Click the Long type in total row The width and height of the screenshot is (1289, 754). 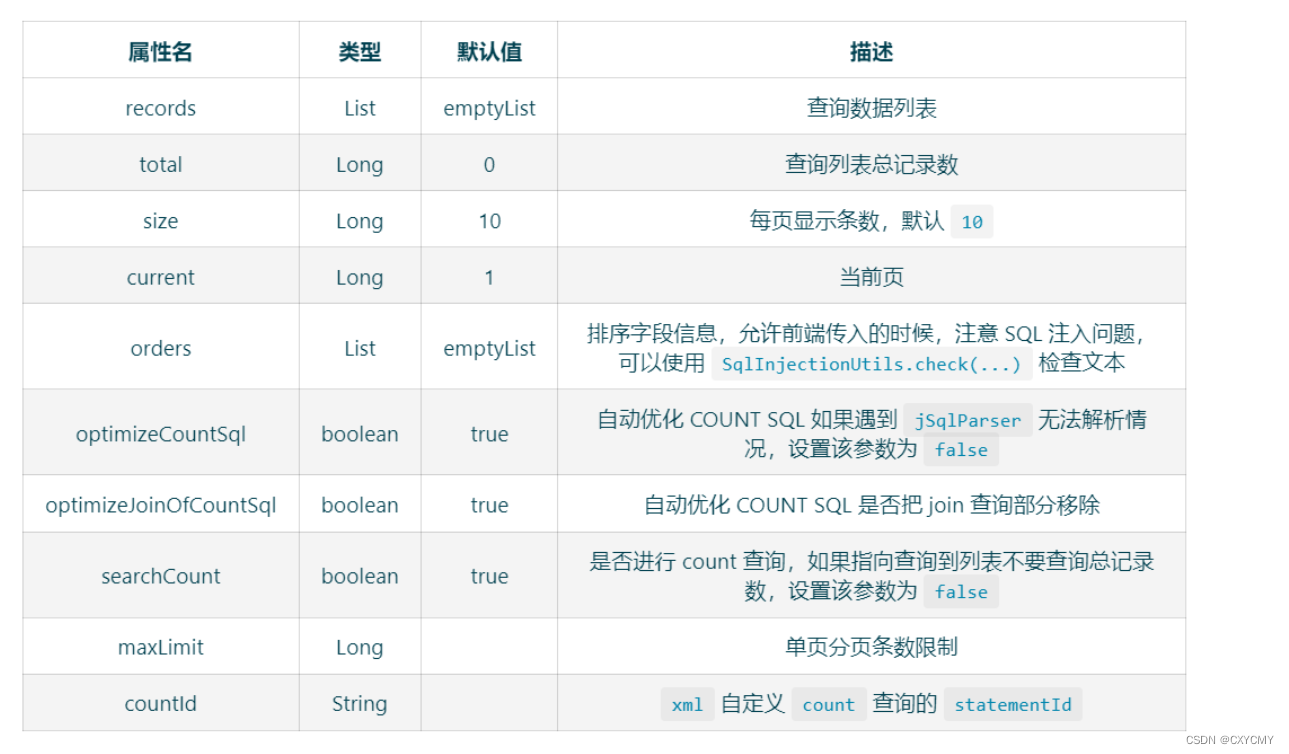tap(360, 164)
